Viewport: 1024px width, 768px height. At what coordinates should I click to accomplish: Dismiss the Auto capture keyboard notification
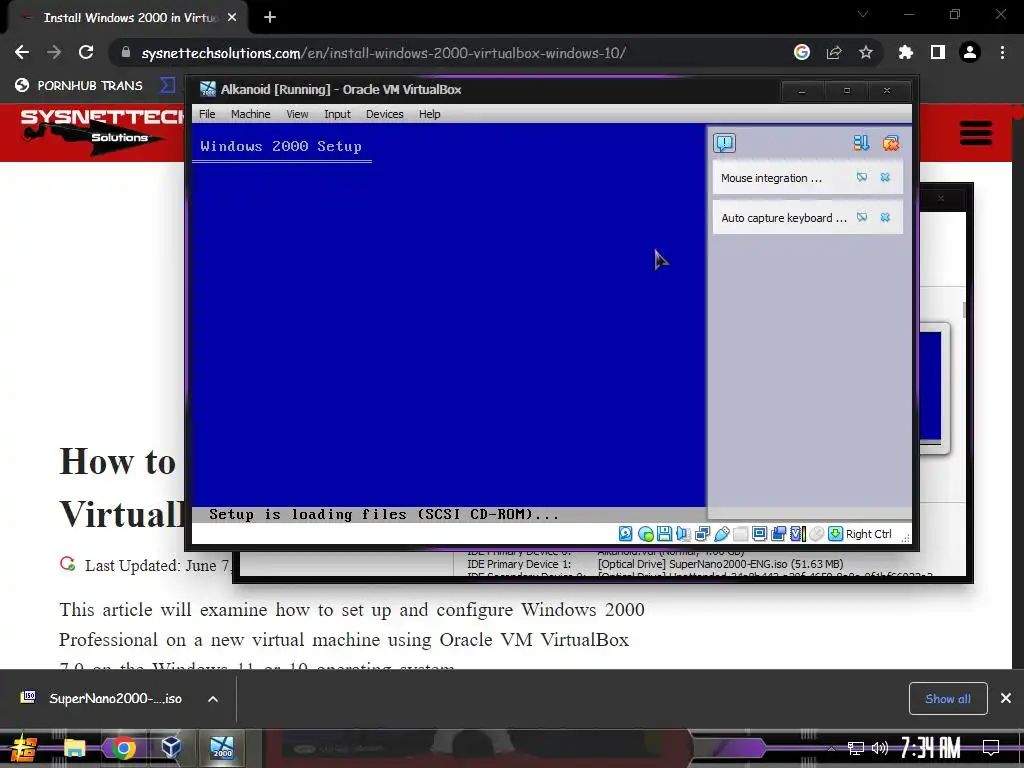(886, 217)
